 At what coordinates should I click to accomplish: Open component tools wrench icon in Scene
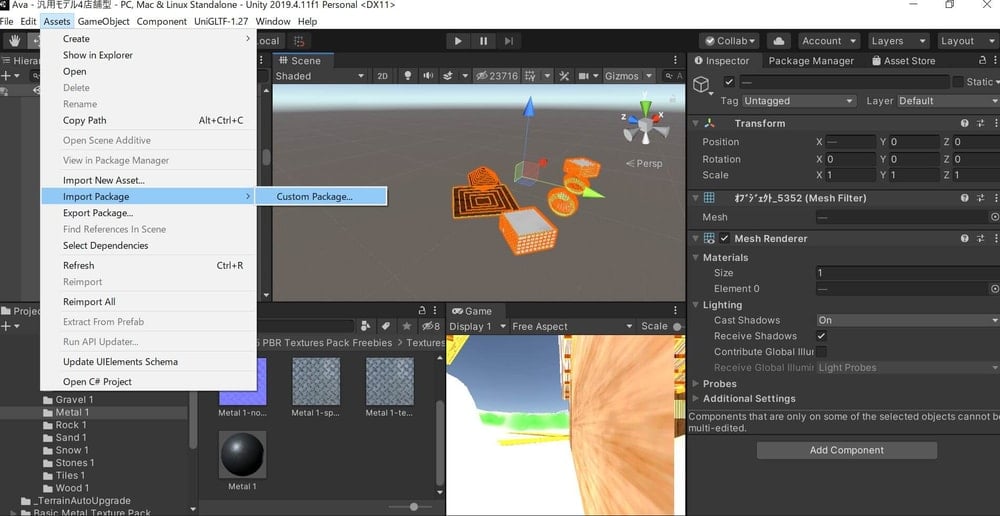[x=564, y=76]
